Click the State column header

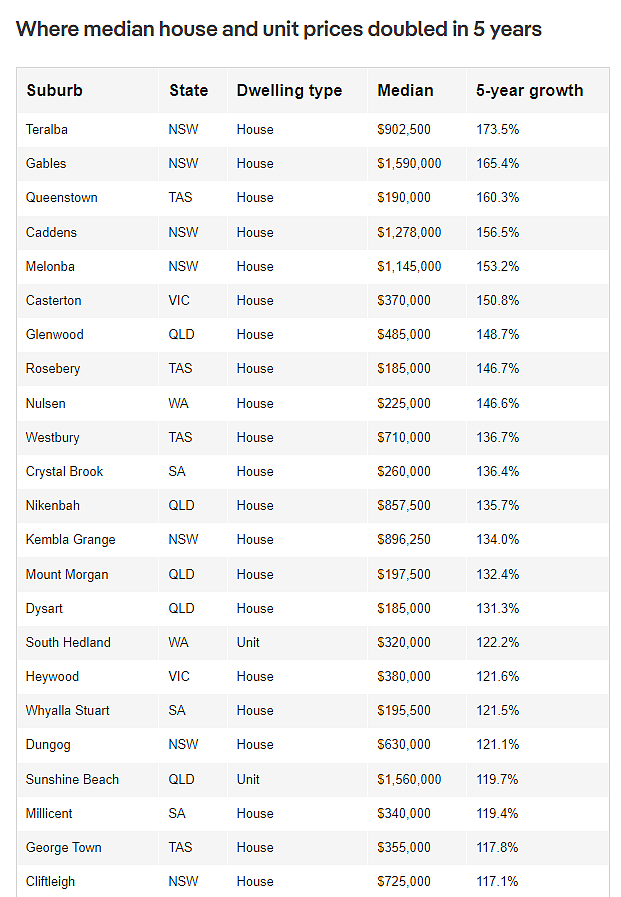tap(189, 90)
